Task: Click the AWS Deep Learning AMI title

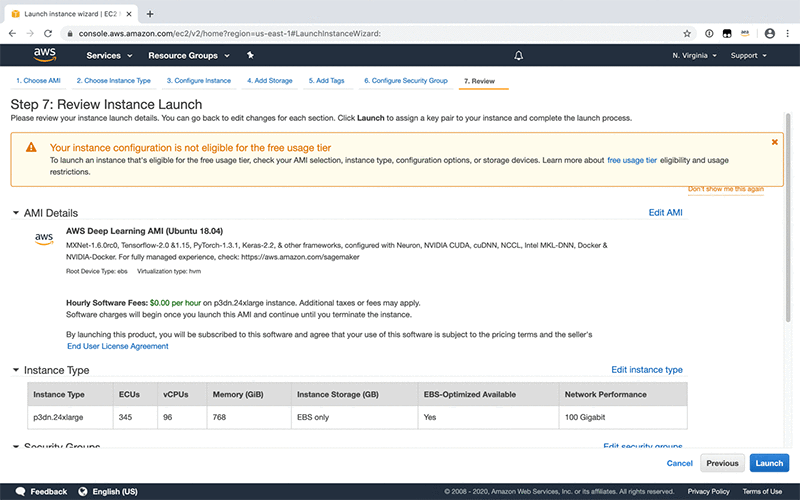Action: tap(144, 231)
